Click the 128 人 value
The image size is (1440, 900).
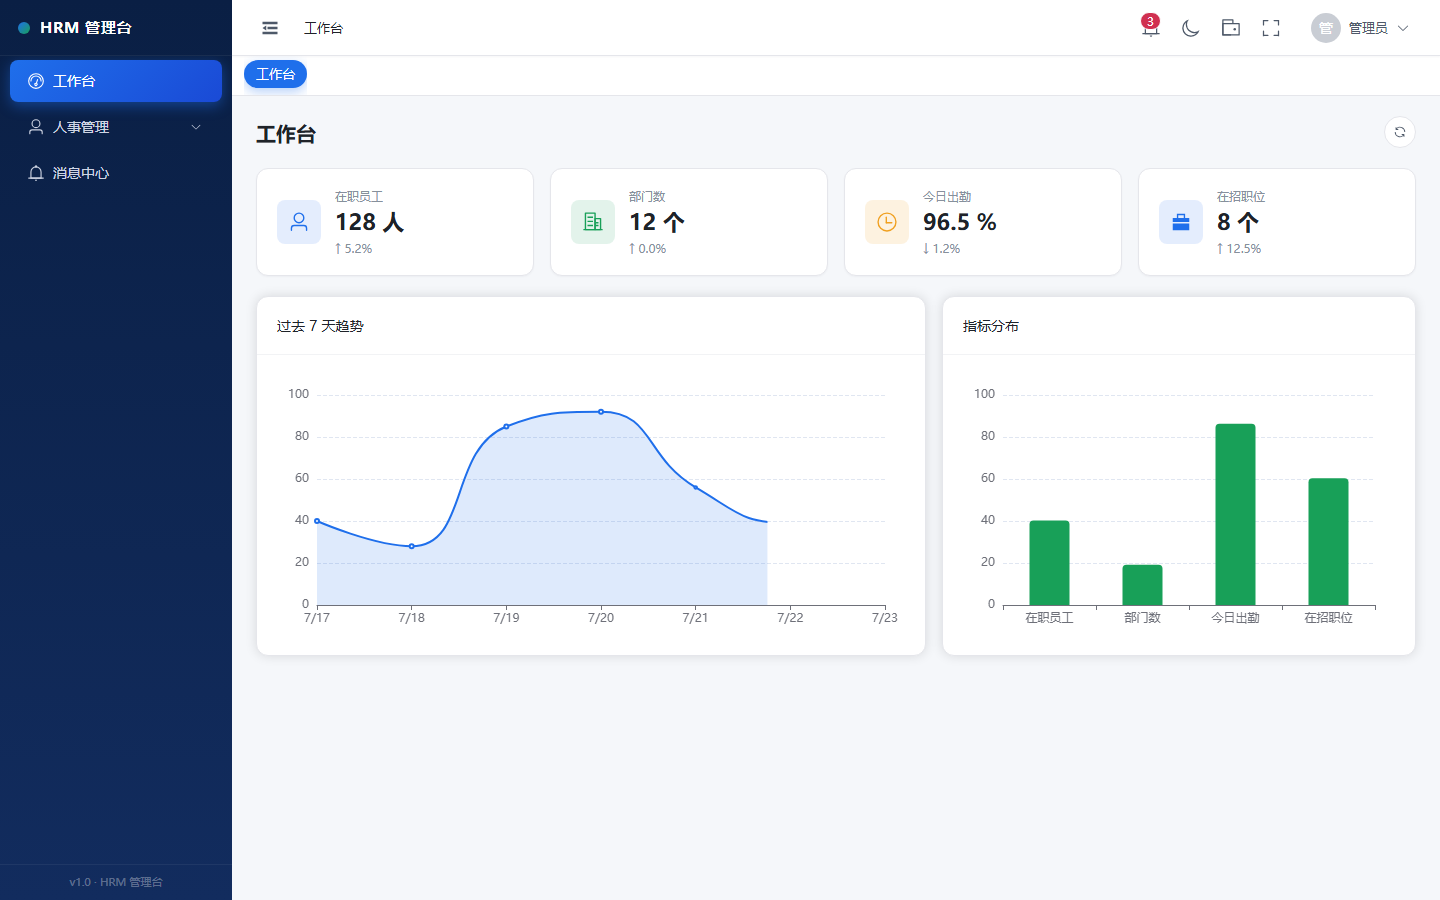click(369, 222)
